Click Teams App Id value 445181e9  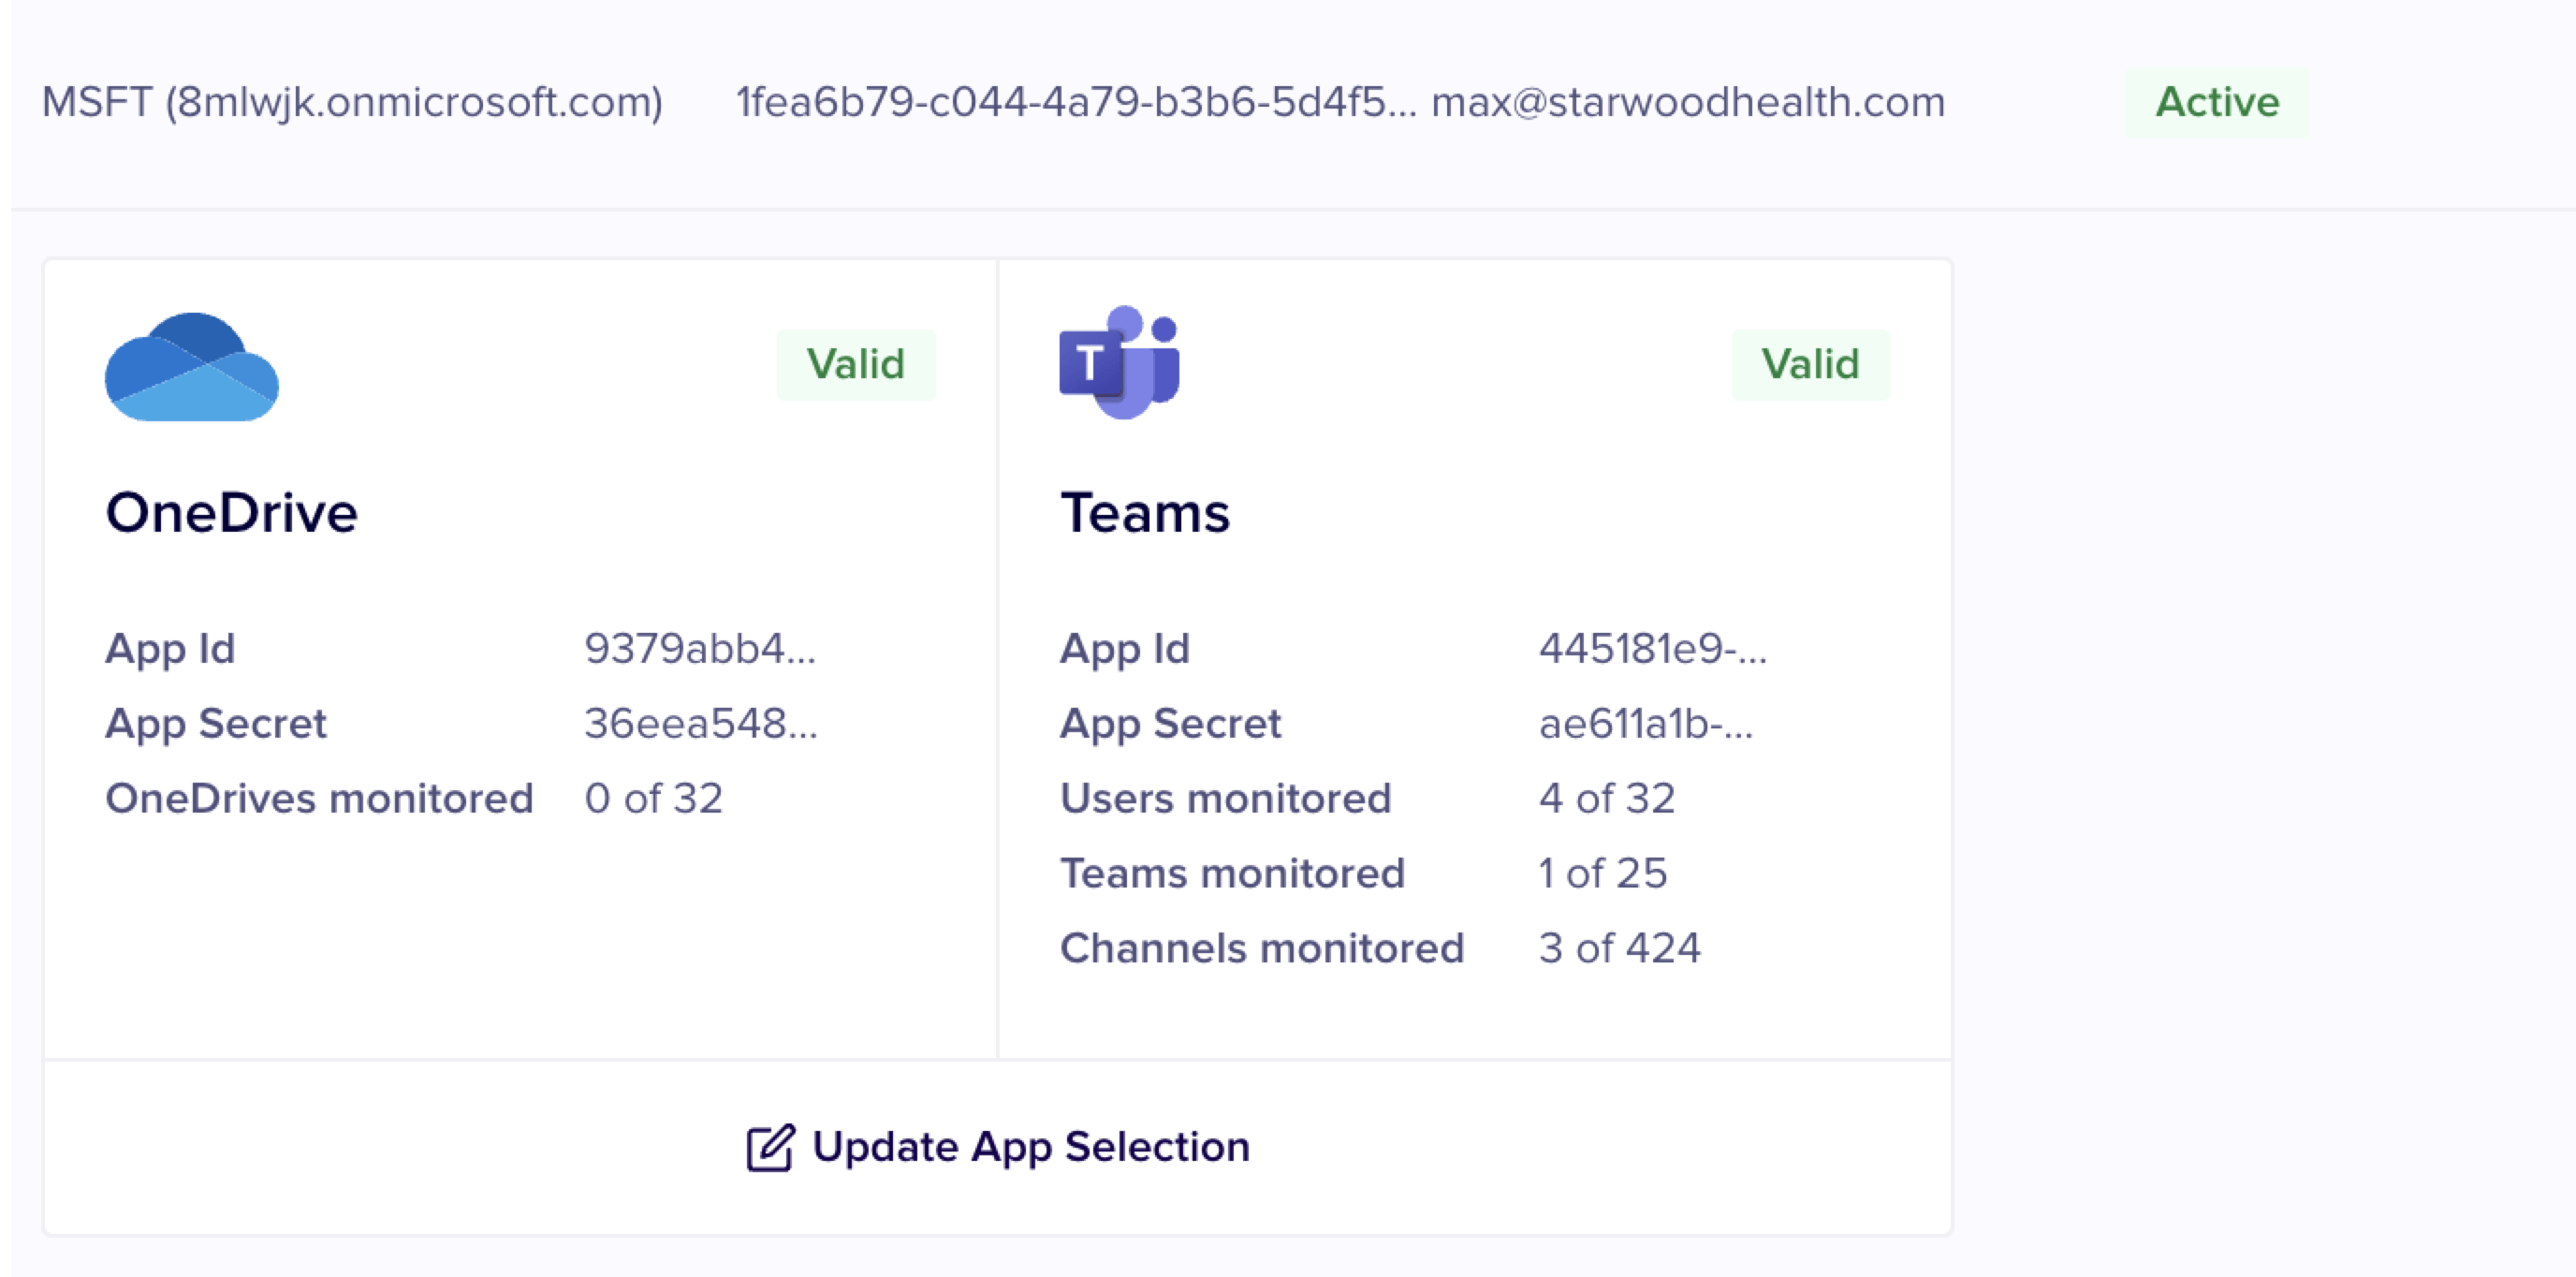point(1652,648)
